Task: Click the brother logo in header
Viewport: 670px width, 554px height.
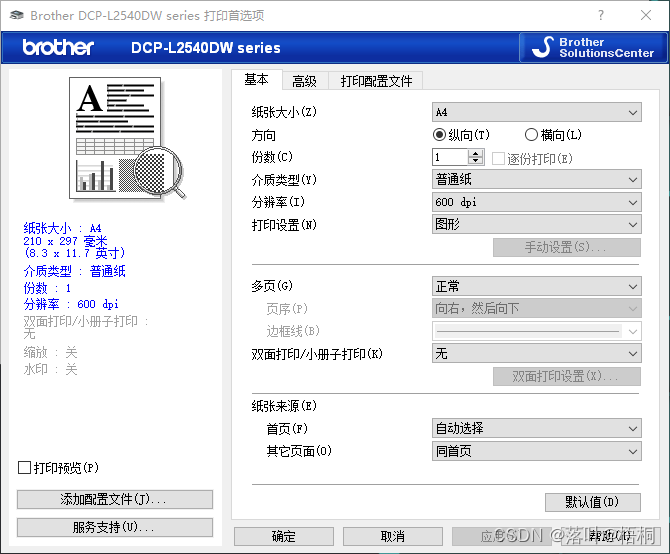Action: click(x=58, y=47)
